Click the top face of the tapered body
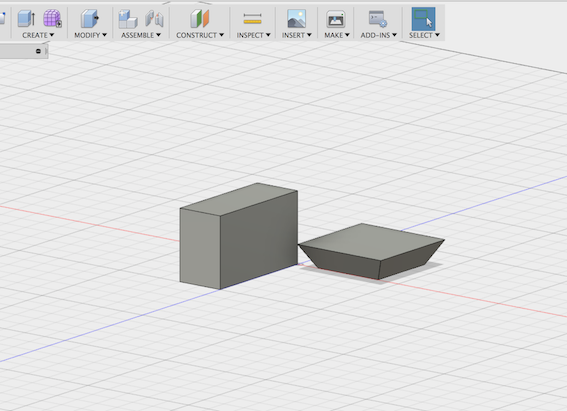This screenshot has height=411, width=567. pos(372,241)
